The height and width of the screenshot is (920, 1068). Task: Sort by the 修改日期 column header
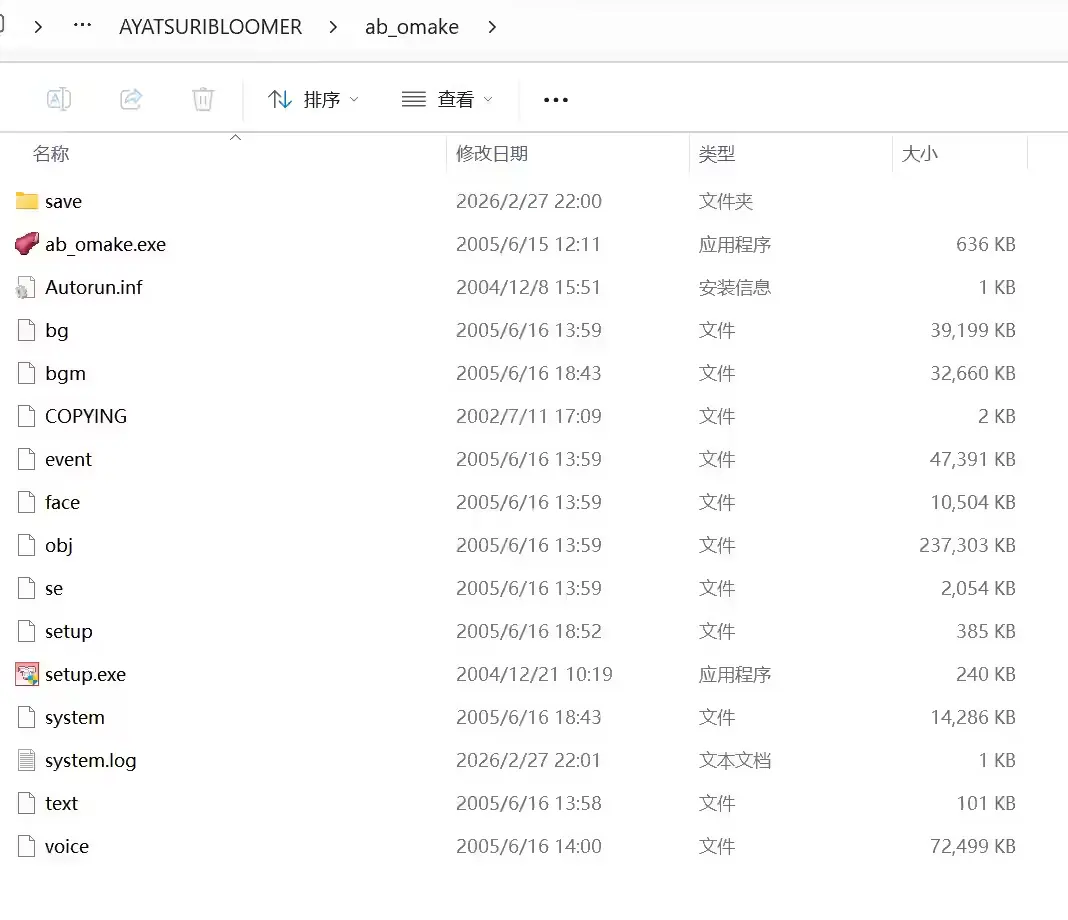(492, 154)
